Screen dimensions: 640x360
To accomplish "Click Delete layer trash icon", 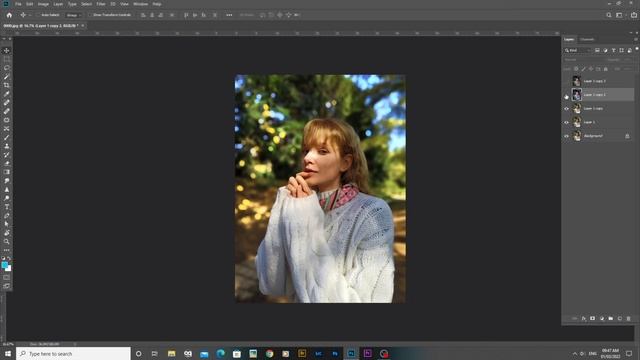I will [629, 318].
